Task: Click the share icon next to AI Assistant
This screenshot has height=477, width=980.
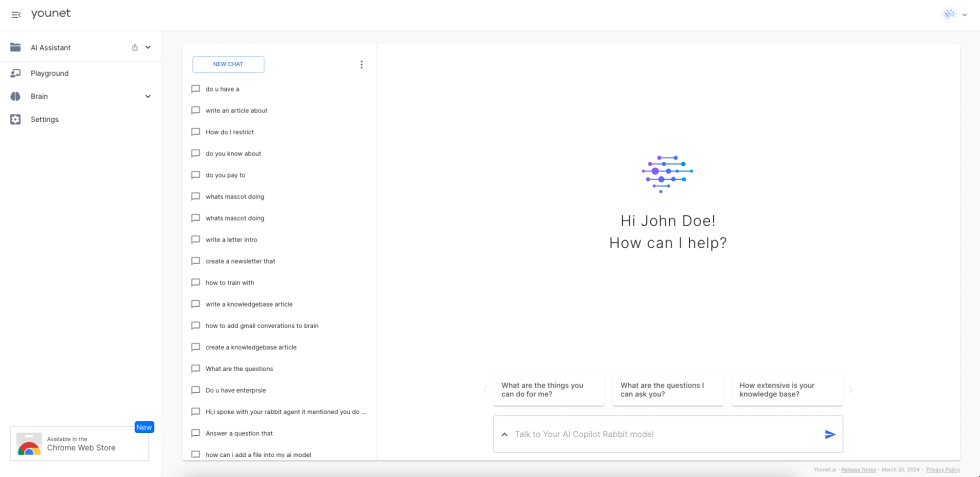Action: [x=135, y=47]
